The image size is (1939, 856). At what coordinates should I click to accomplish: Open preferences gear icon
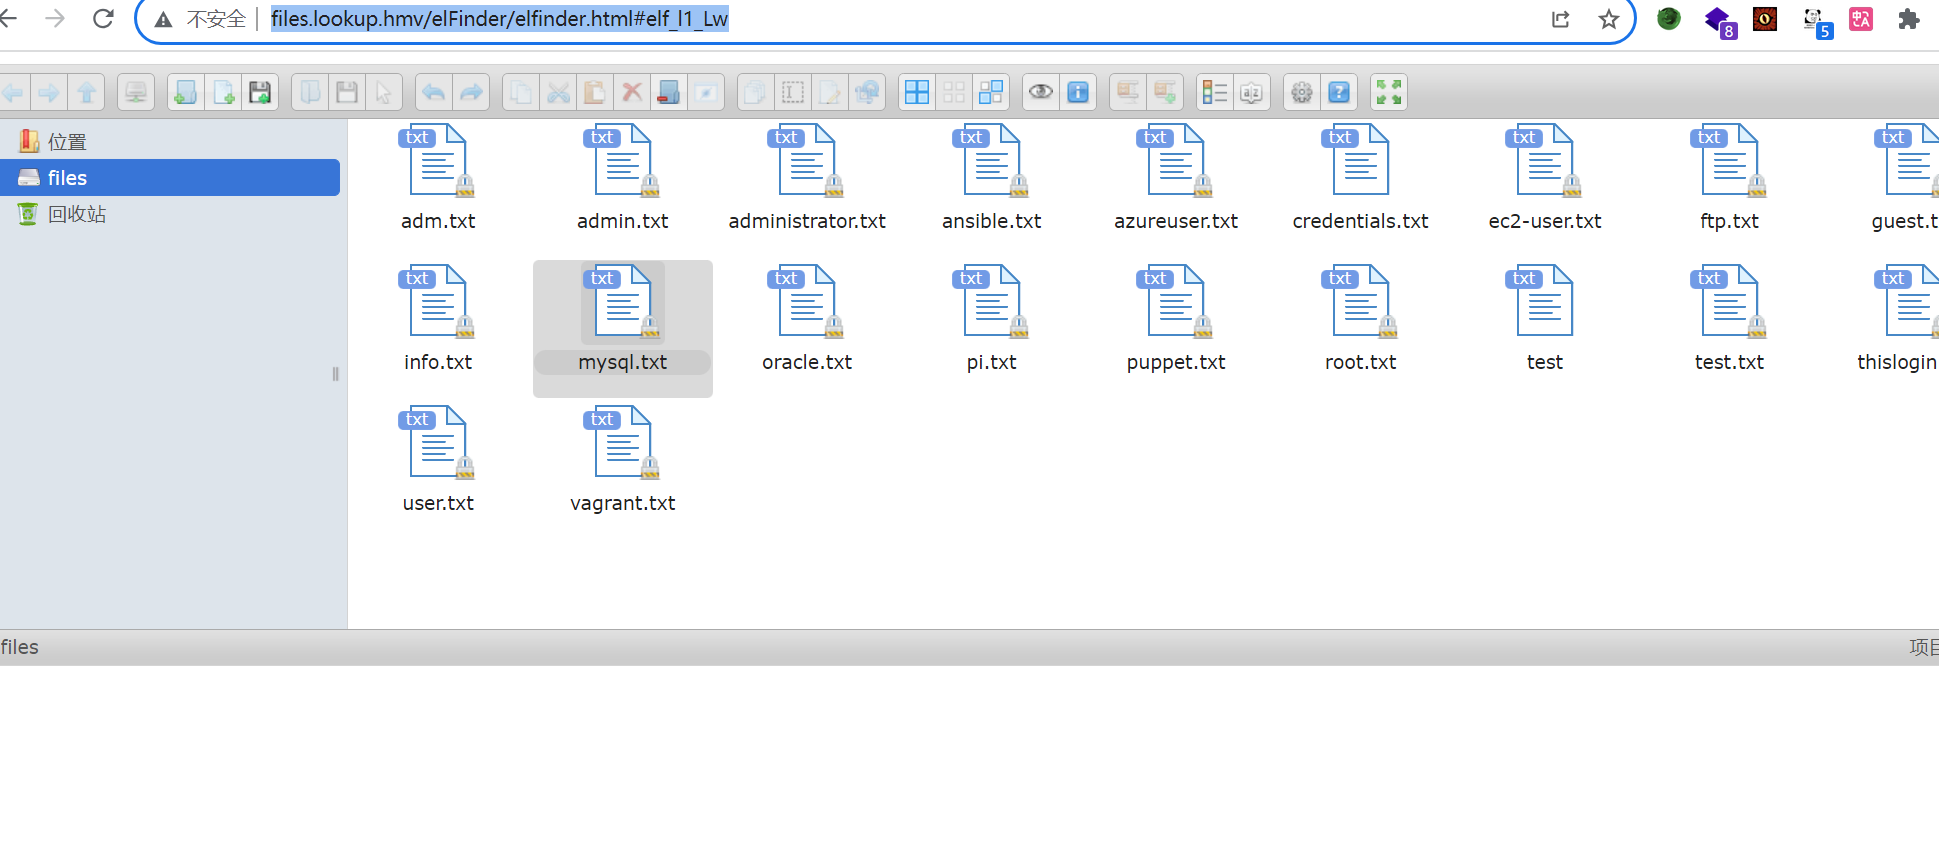tap(1302, 93)
